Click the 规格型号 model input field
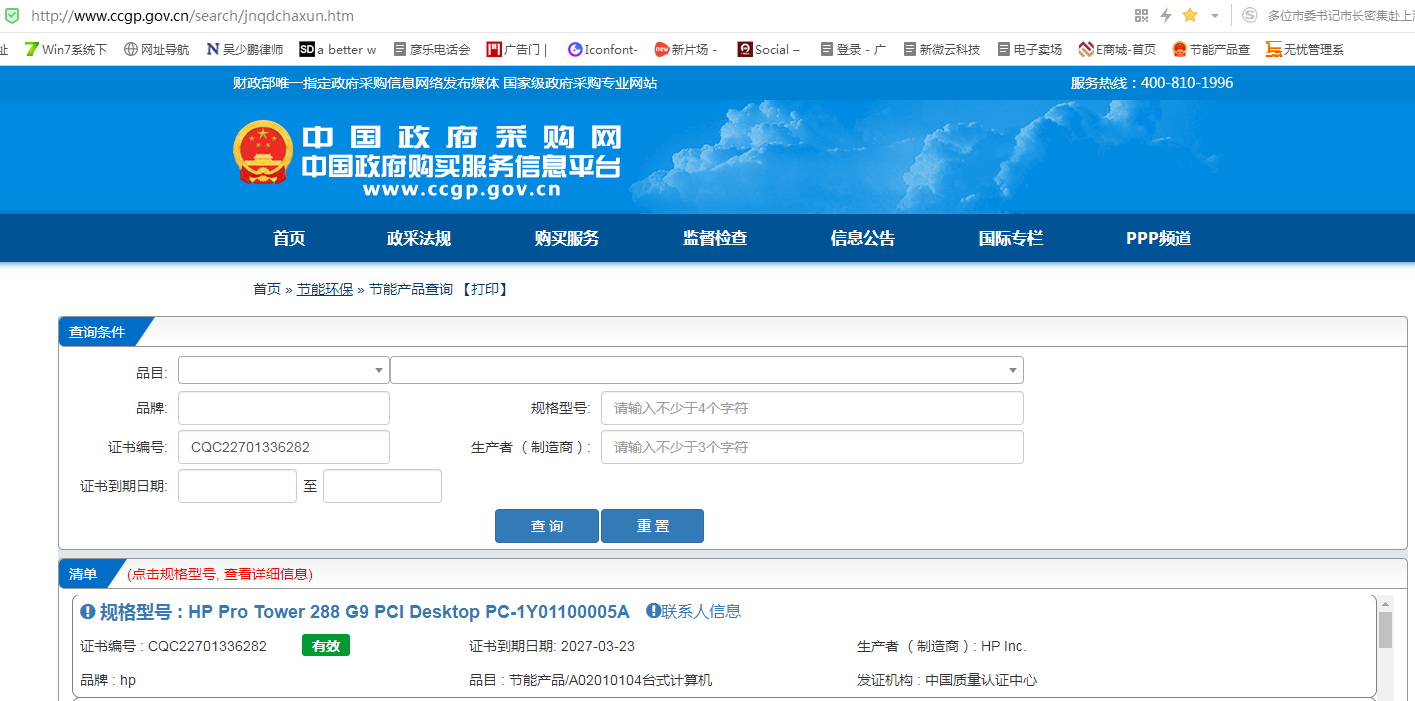The image size is (1415, 701). [x=812, y=408]
